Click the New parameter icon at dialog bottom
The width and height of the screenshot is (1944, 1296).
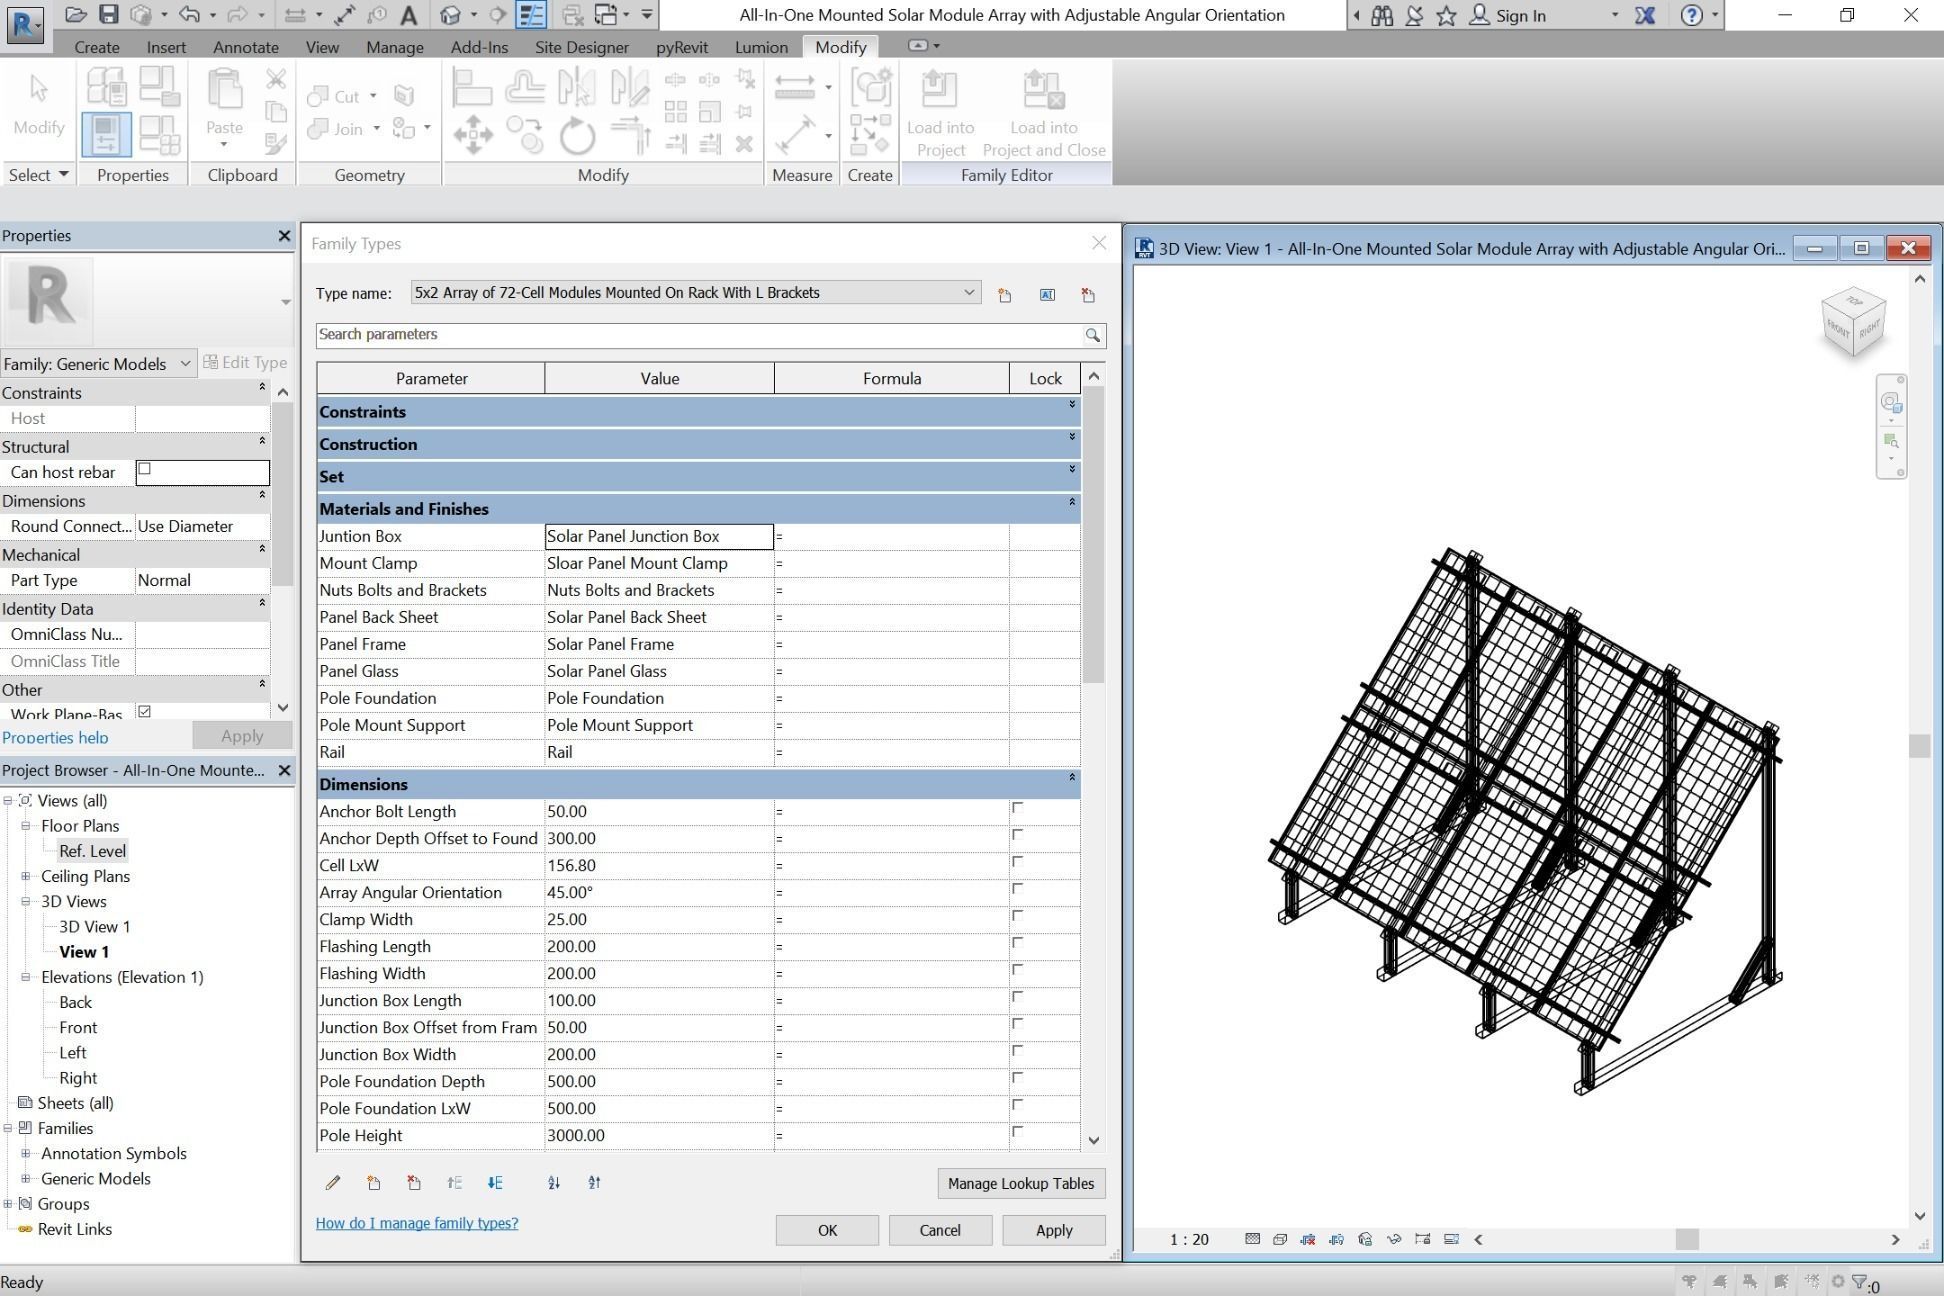click(373, 1183)
